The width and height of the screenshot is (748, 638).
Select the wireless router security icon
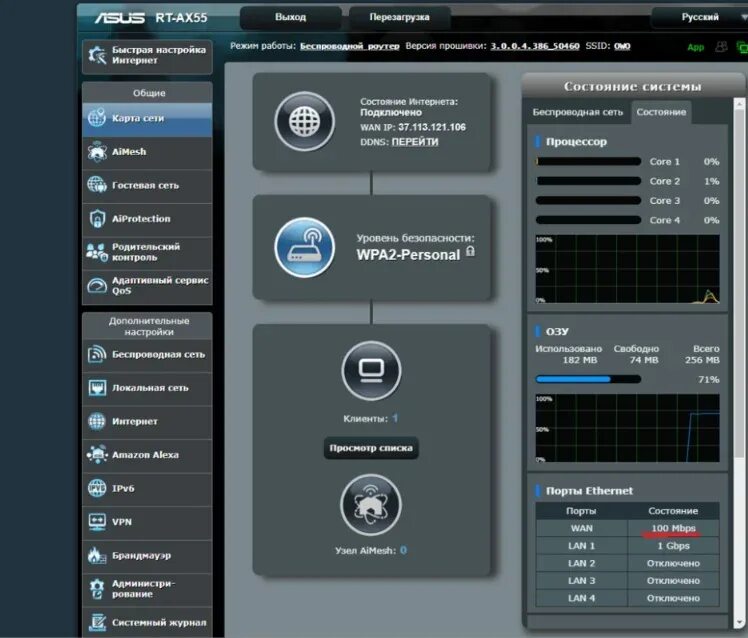click(x=304, y=247)
